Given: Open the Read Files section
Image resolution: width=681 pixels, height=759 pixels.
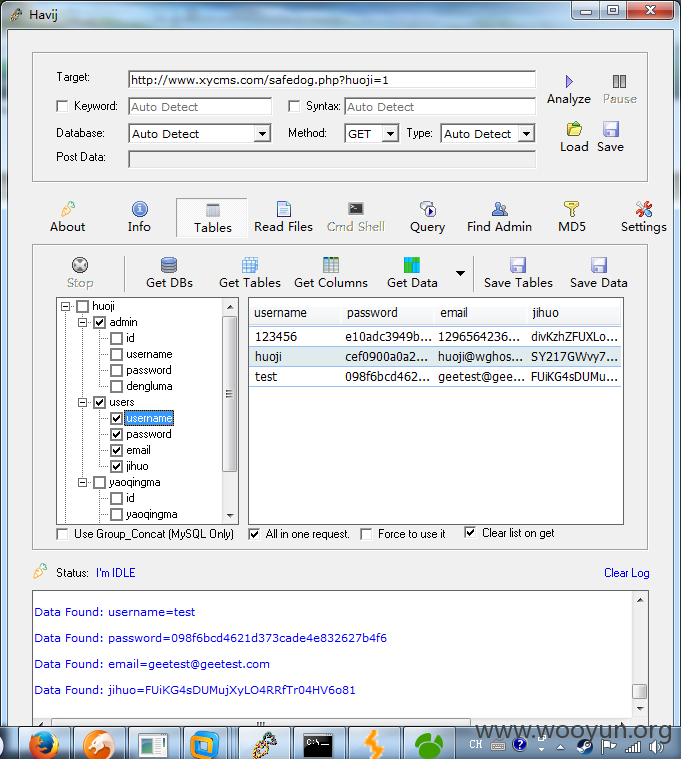Looking at the screenshot, I should point(284,218).
